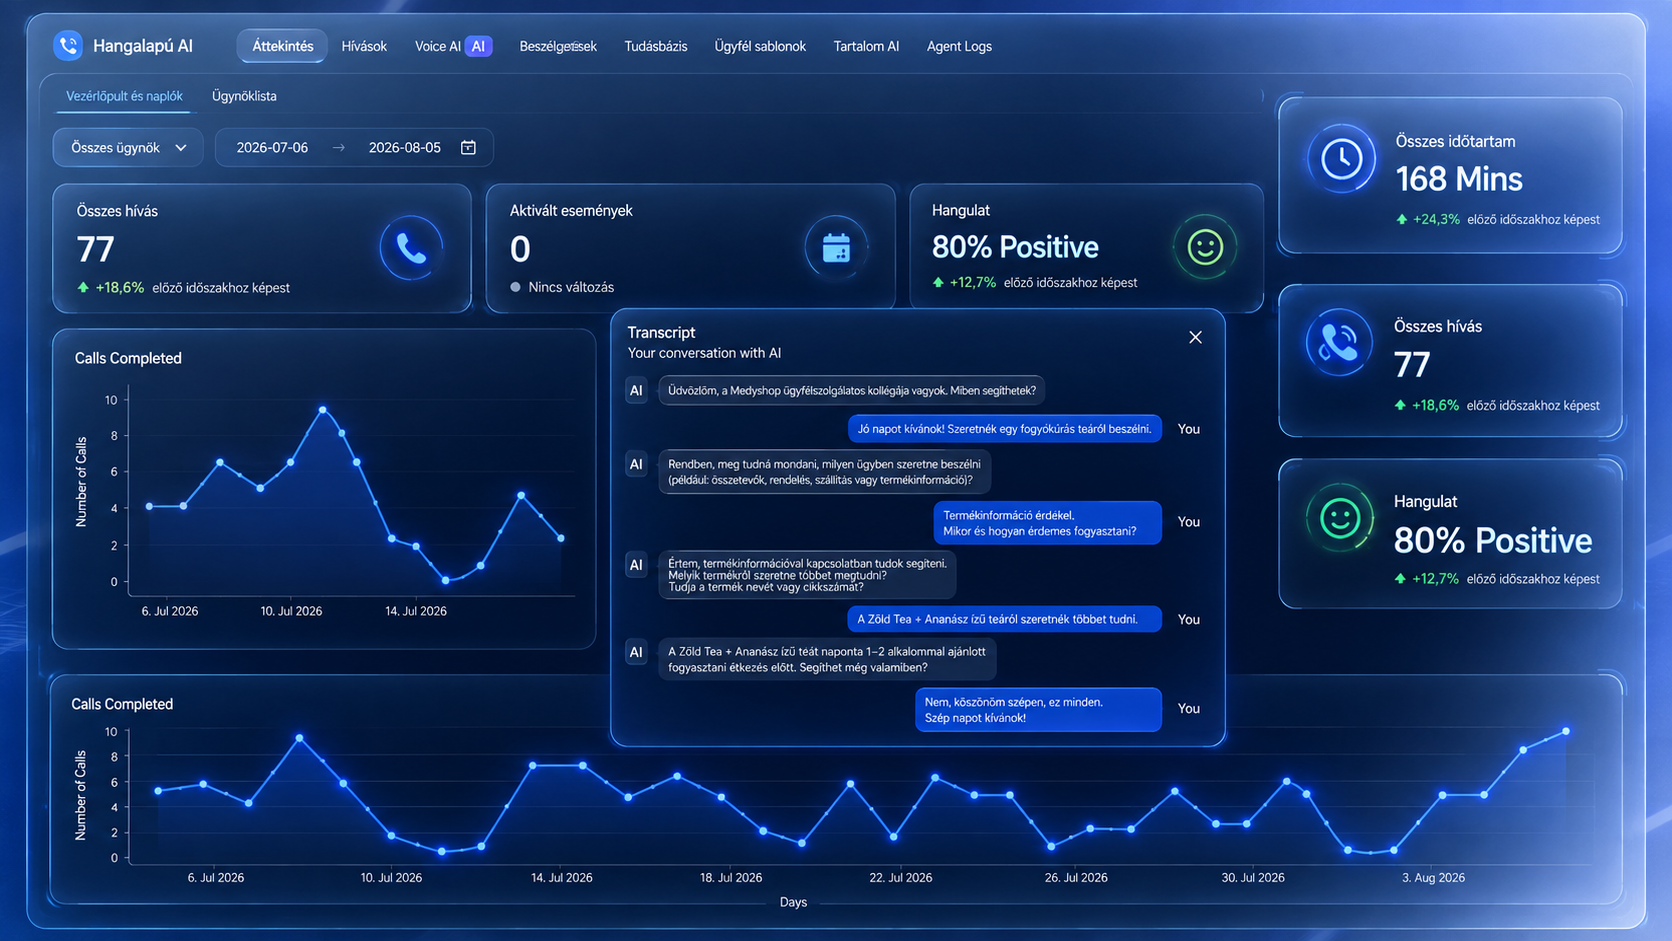Click the calendar icon in Aktivált események card
Viewport: 1672px width, 941px height.
[836, 248]
